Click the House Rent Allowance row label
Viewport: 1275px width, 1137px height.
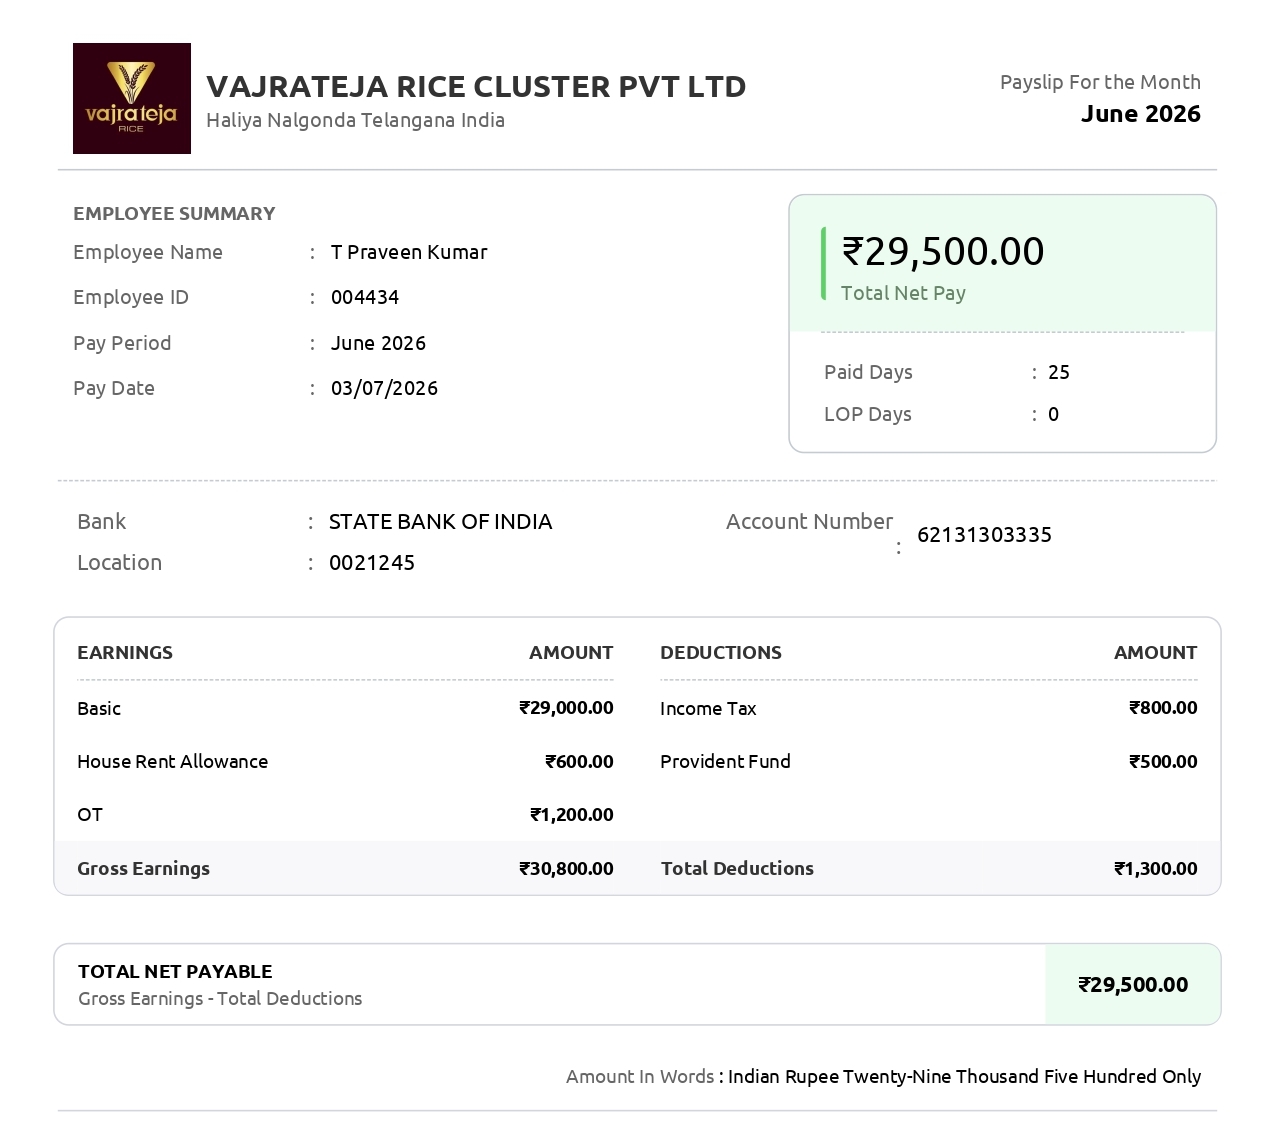pos(173,762)
